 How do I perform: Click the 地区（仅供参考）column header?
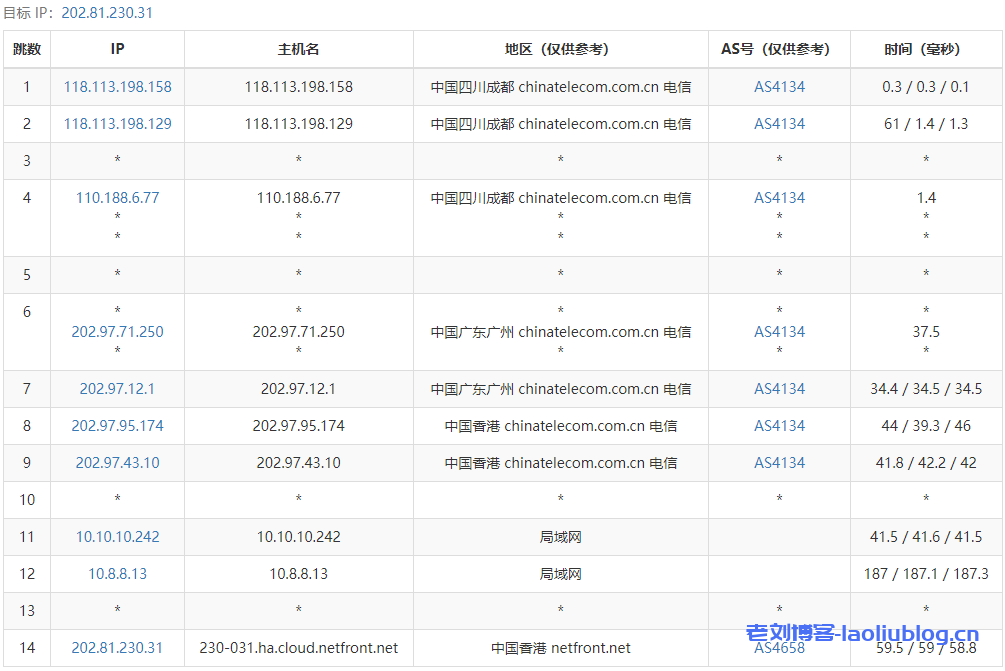(x=560, y=48)
